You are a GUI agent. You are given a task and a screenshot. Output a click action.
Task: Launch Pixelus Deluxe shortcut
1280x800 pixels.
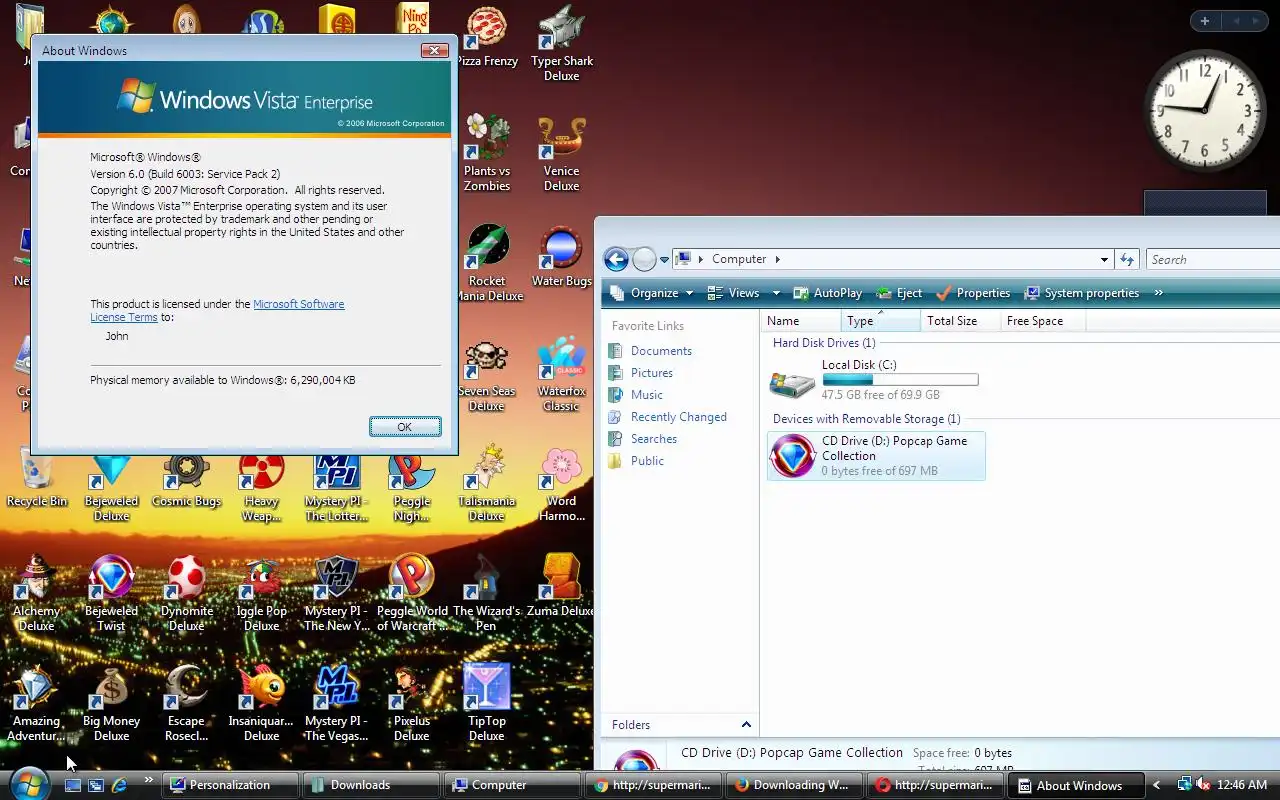(412, 704)
